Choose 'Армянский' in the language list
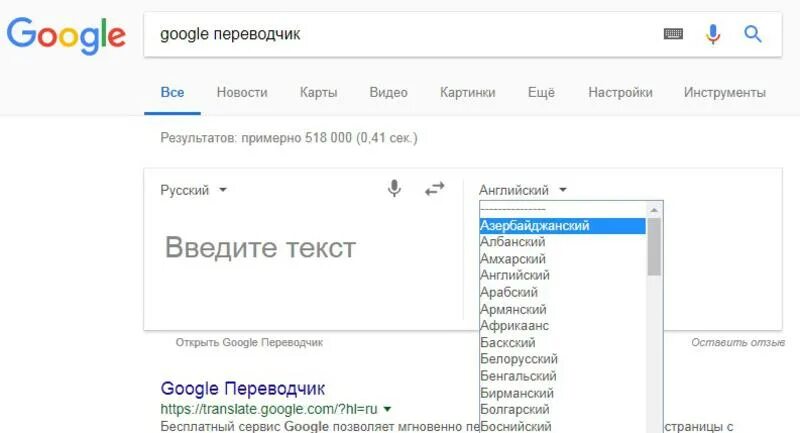Viewport: 800px width, 433px height. tap(562, 309)
